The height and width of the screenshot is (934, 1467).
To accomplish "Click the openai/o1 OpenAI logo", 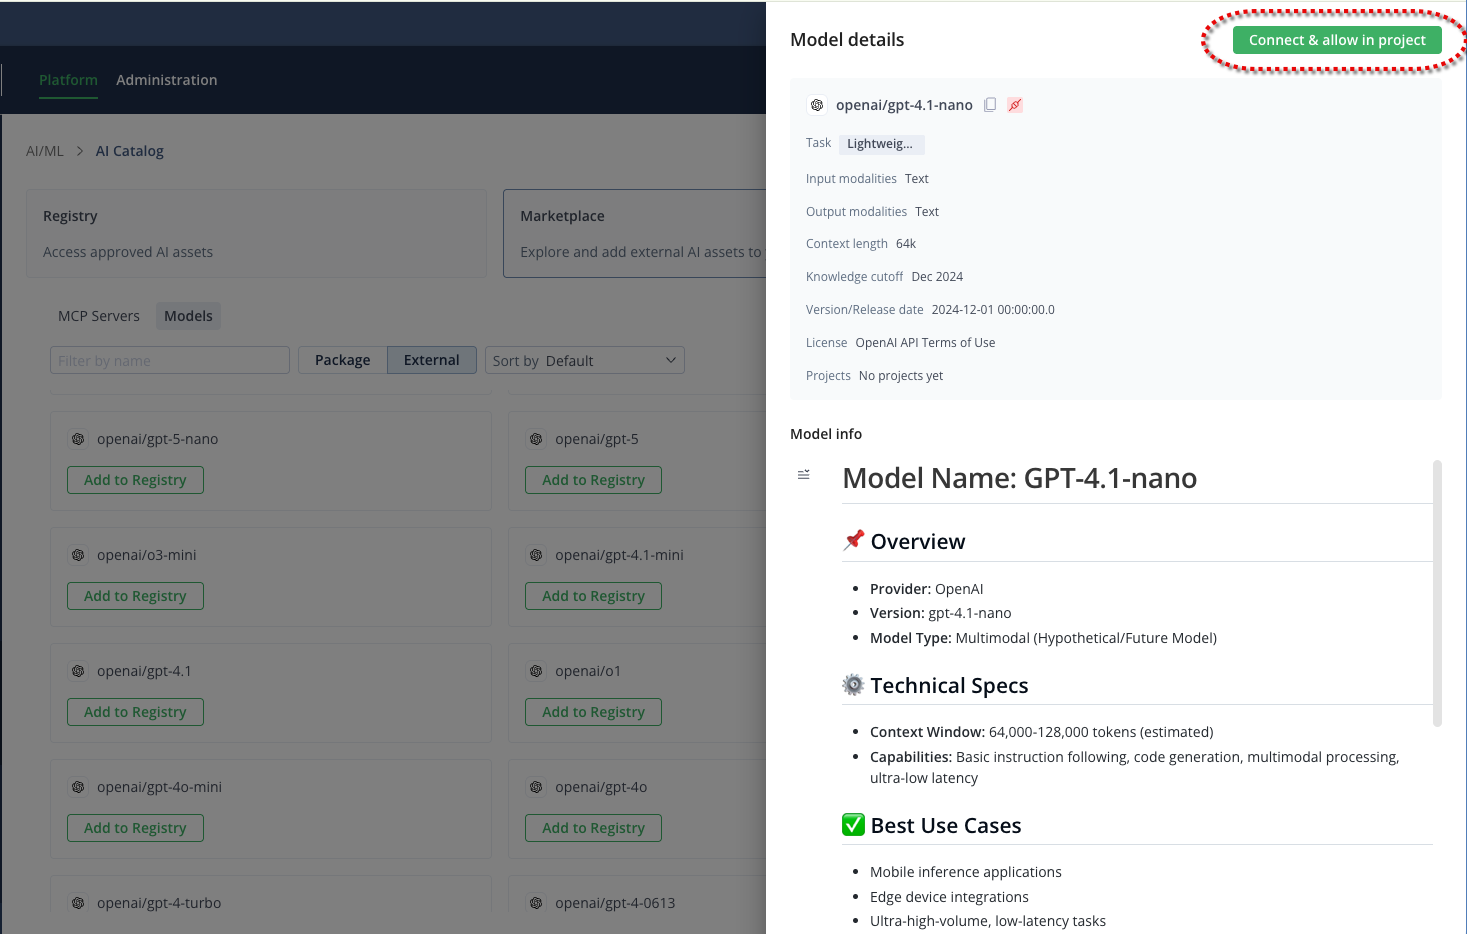I will coord(536,671).
